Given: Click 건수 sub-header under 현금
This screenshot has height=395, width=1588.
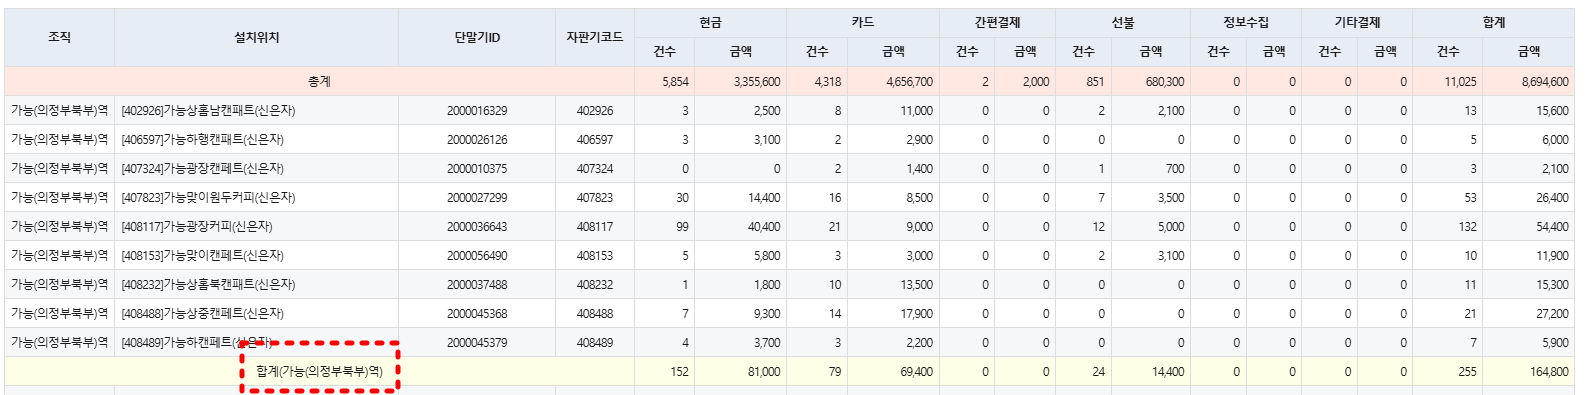Looking at the screenshot, I should tap(664, 51).
